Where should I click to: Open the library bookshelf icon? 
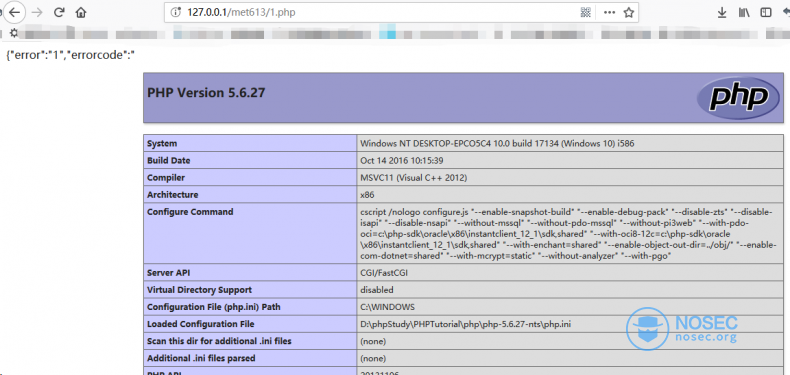pos(744,13)
